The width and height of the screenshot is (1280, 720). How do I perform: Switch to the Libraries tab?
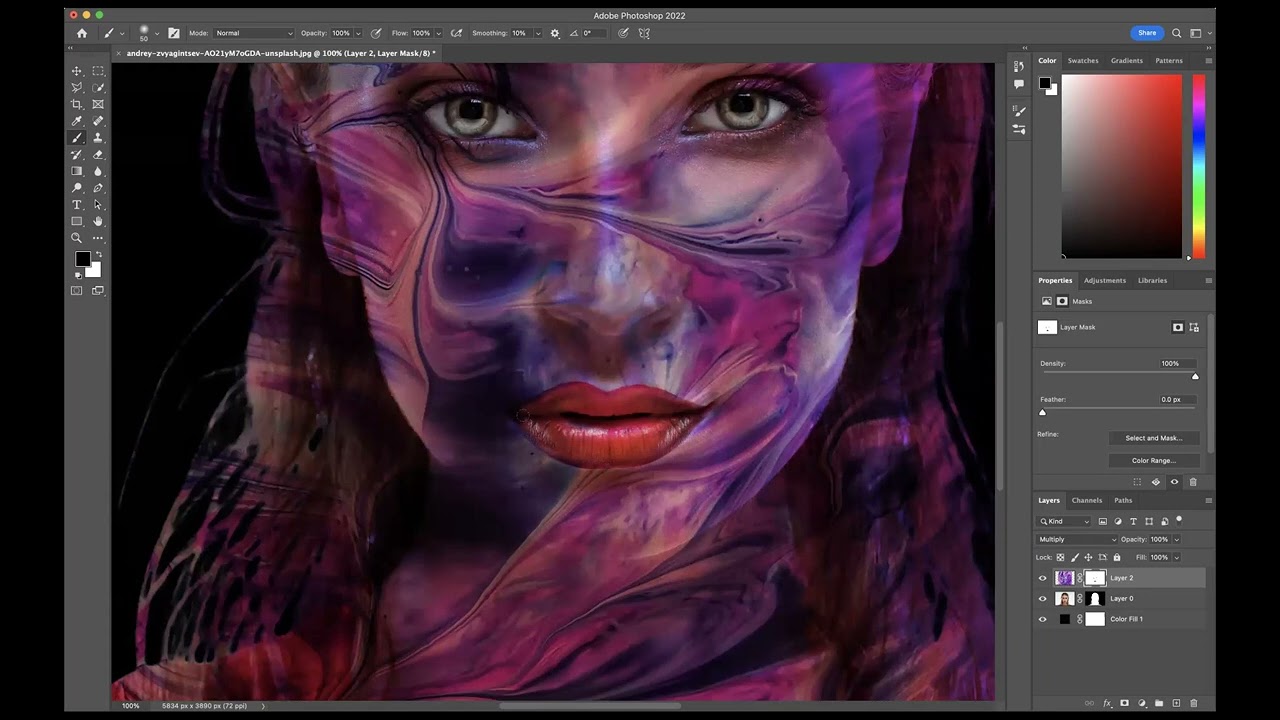[1152, 281]
